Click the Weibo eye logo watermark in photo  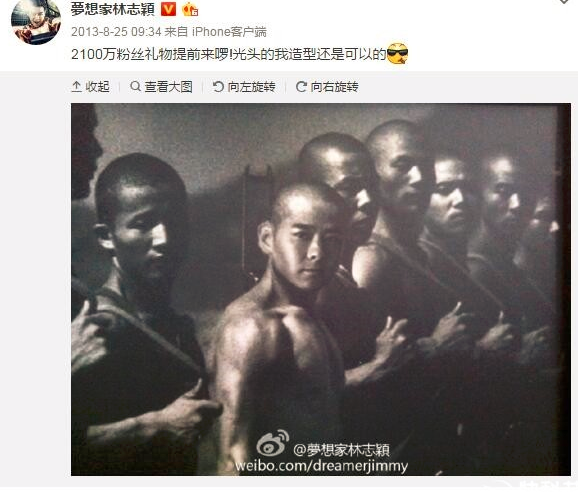273,443
